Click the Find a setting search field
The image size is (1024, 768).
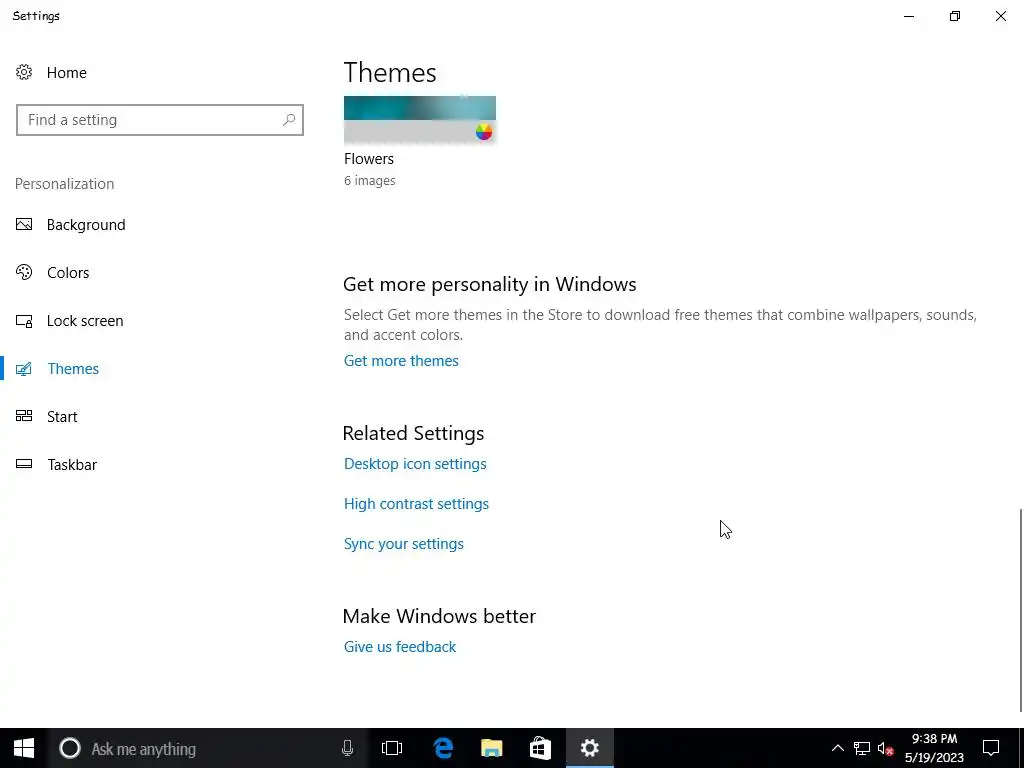pos(160,120)
